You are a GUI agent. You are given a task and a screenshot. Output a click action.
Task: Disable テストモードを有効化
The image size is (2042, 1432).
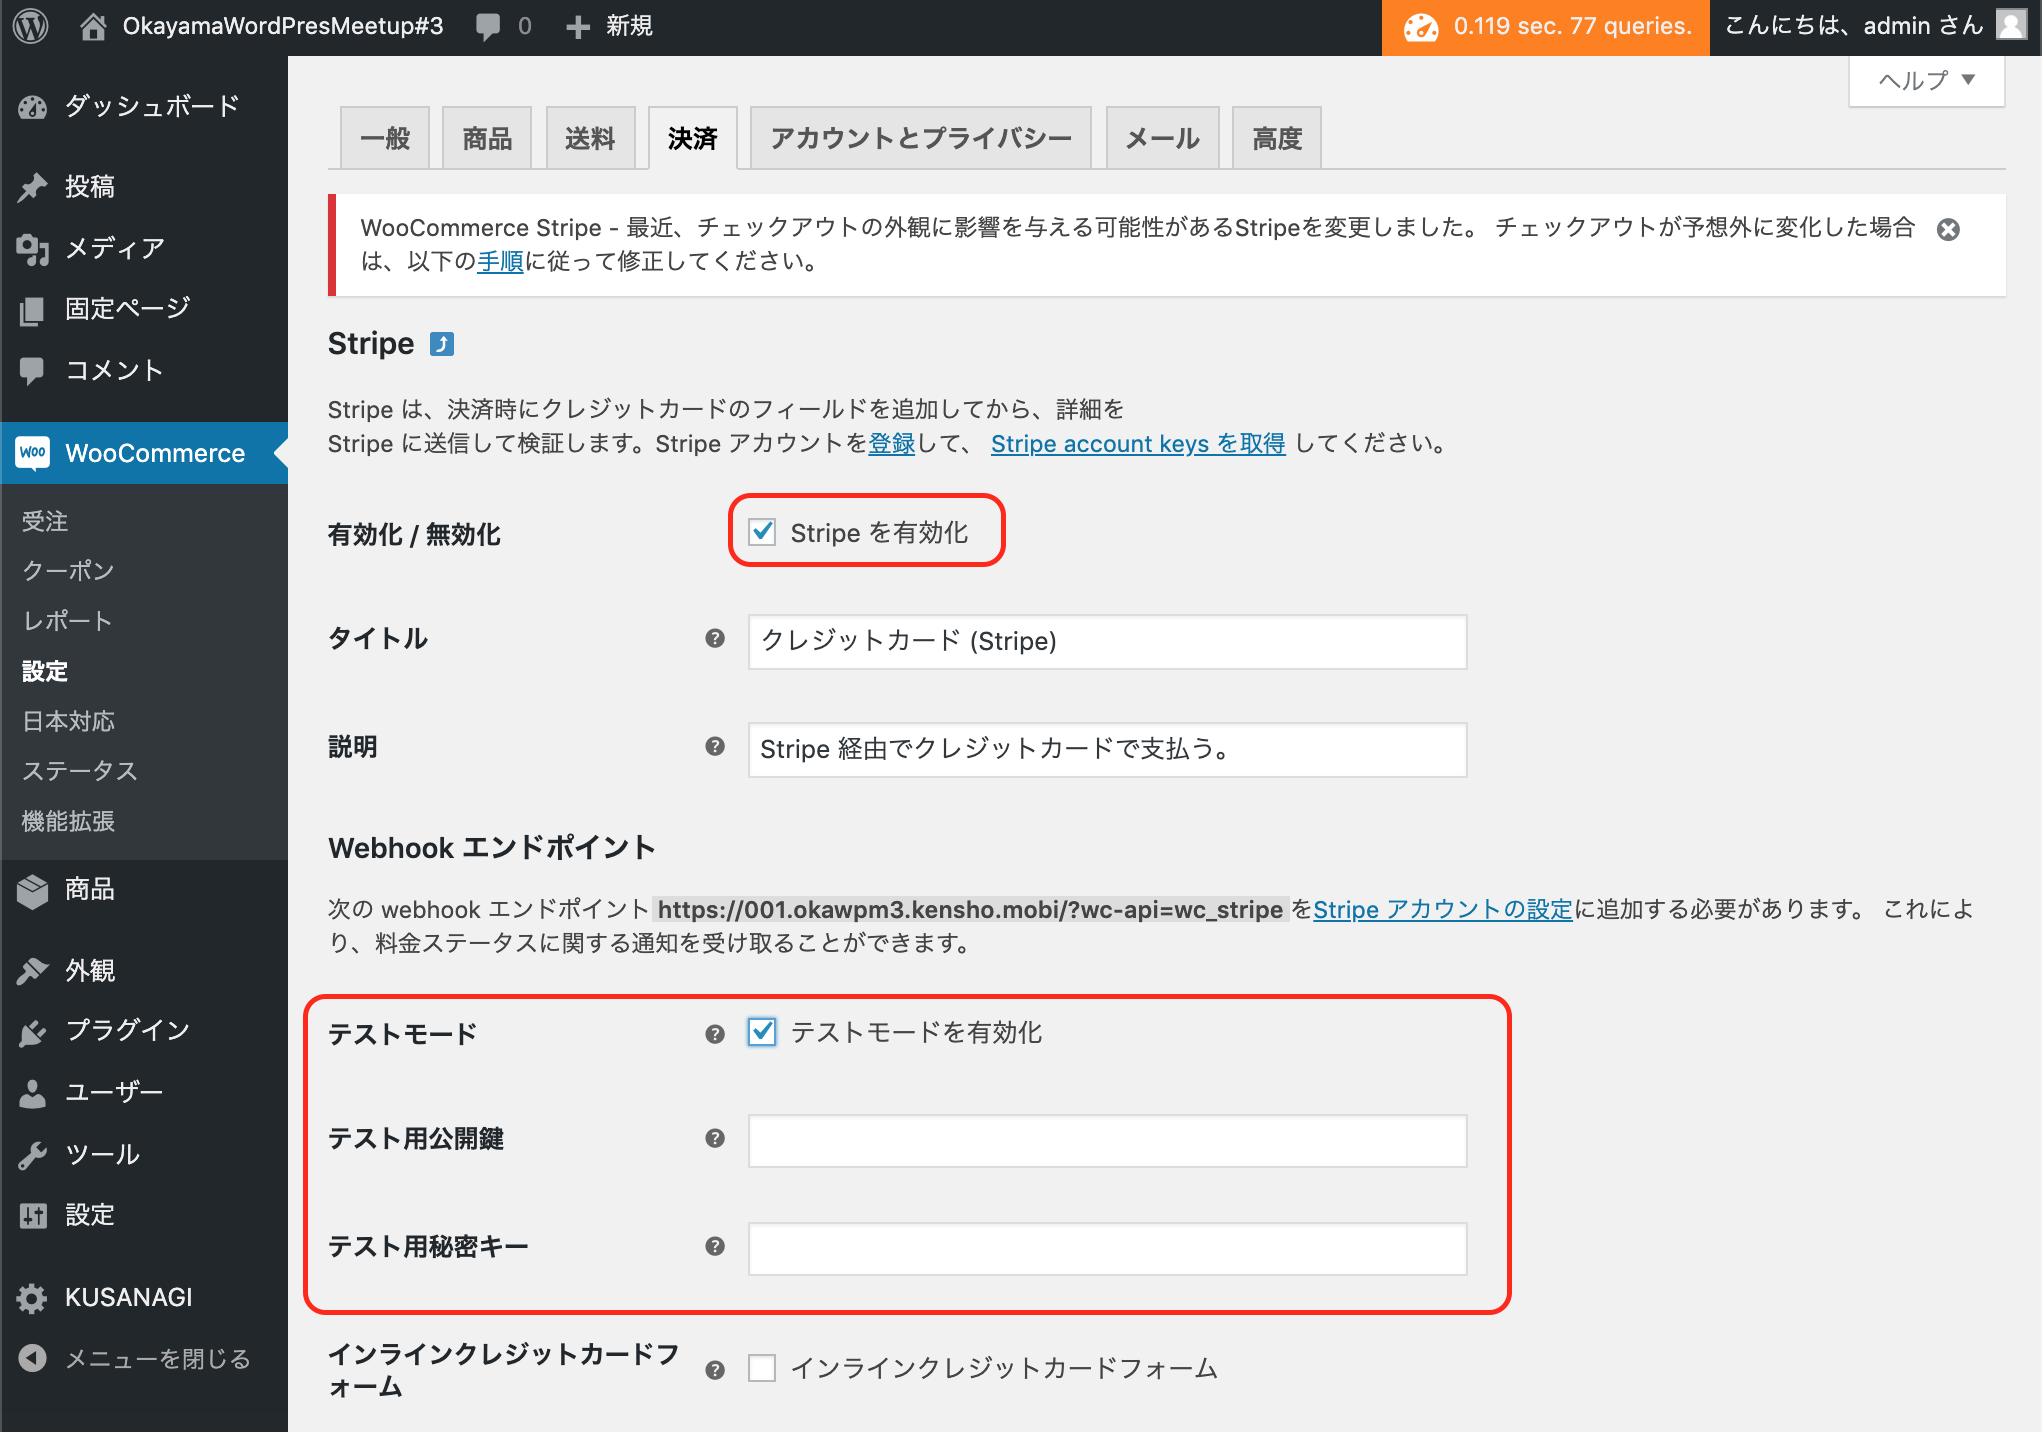762,1033
